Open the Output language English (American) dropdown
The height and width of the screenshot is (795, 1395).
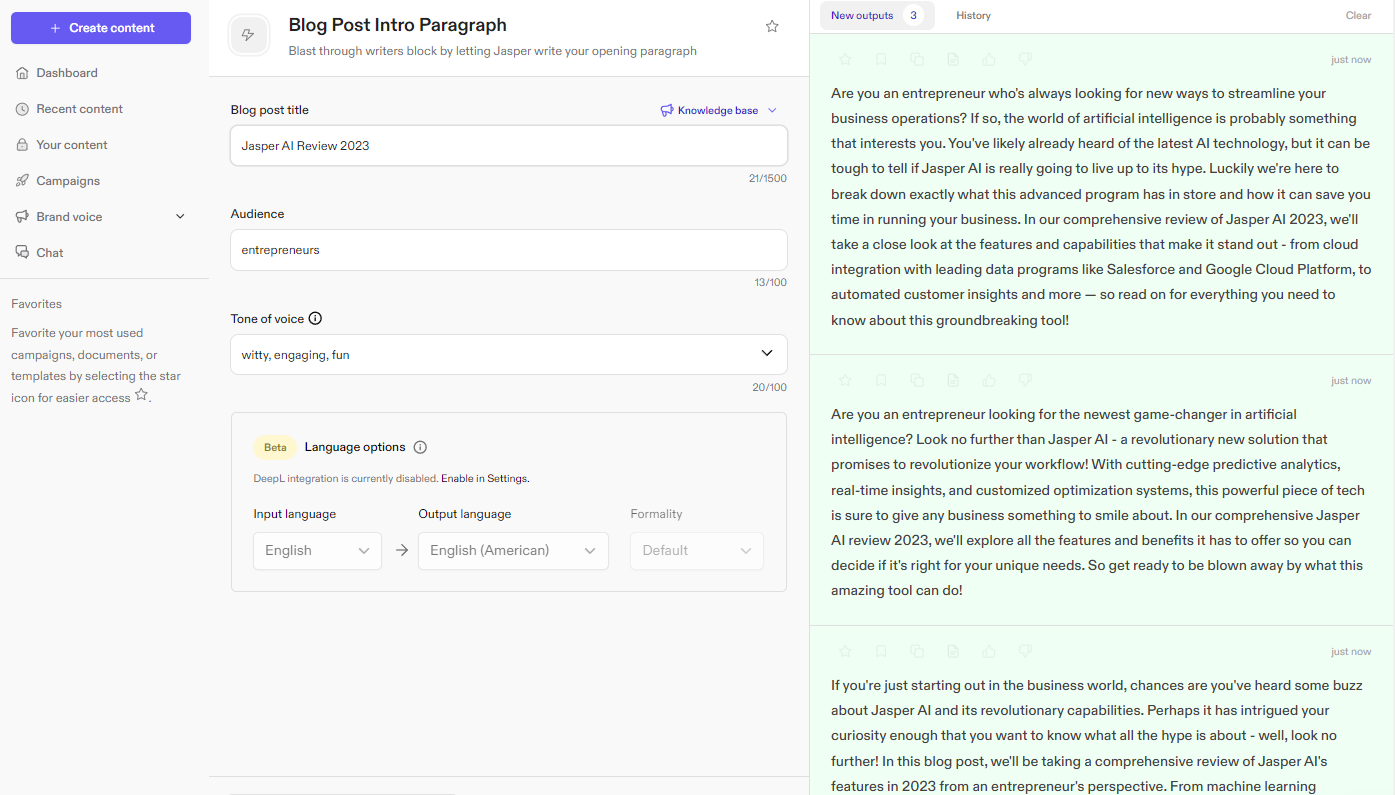point(513,550)
